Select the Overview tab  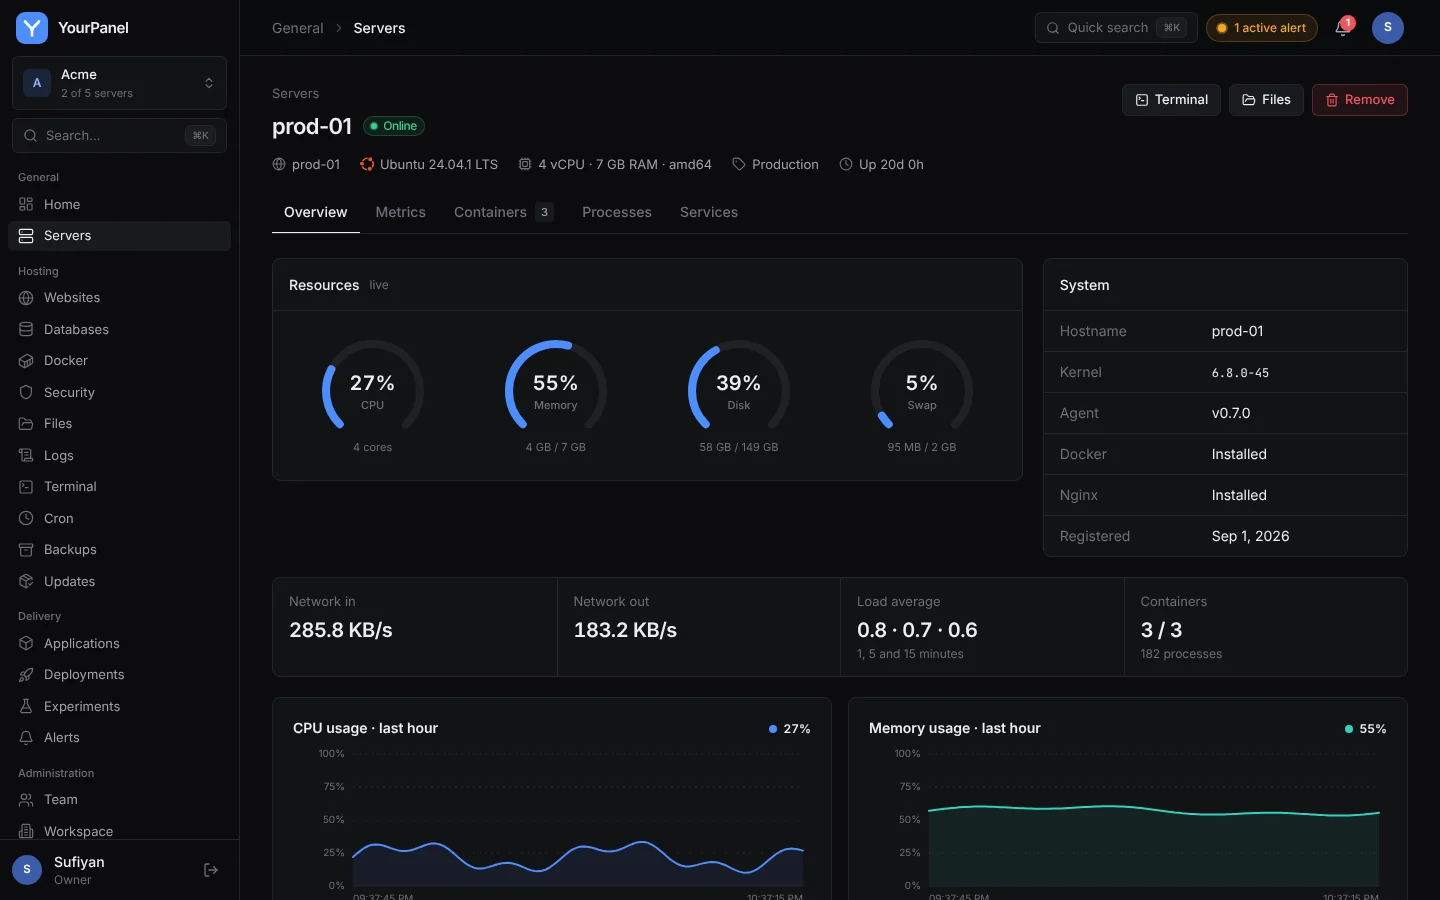pyautogui.click(x=316, y=212)
